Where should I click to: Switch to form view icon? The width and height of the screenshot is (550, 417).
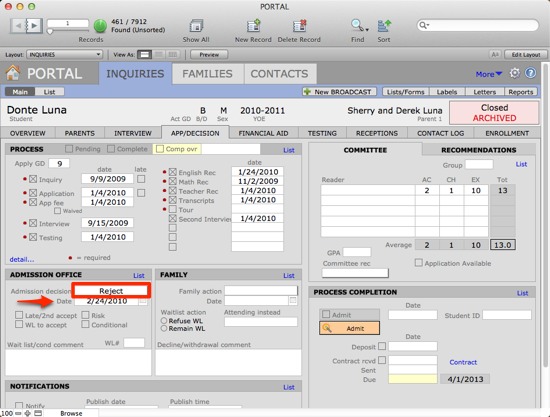(x=144, y=55)
